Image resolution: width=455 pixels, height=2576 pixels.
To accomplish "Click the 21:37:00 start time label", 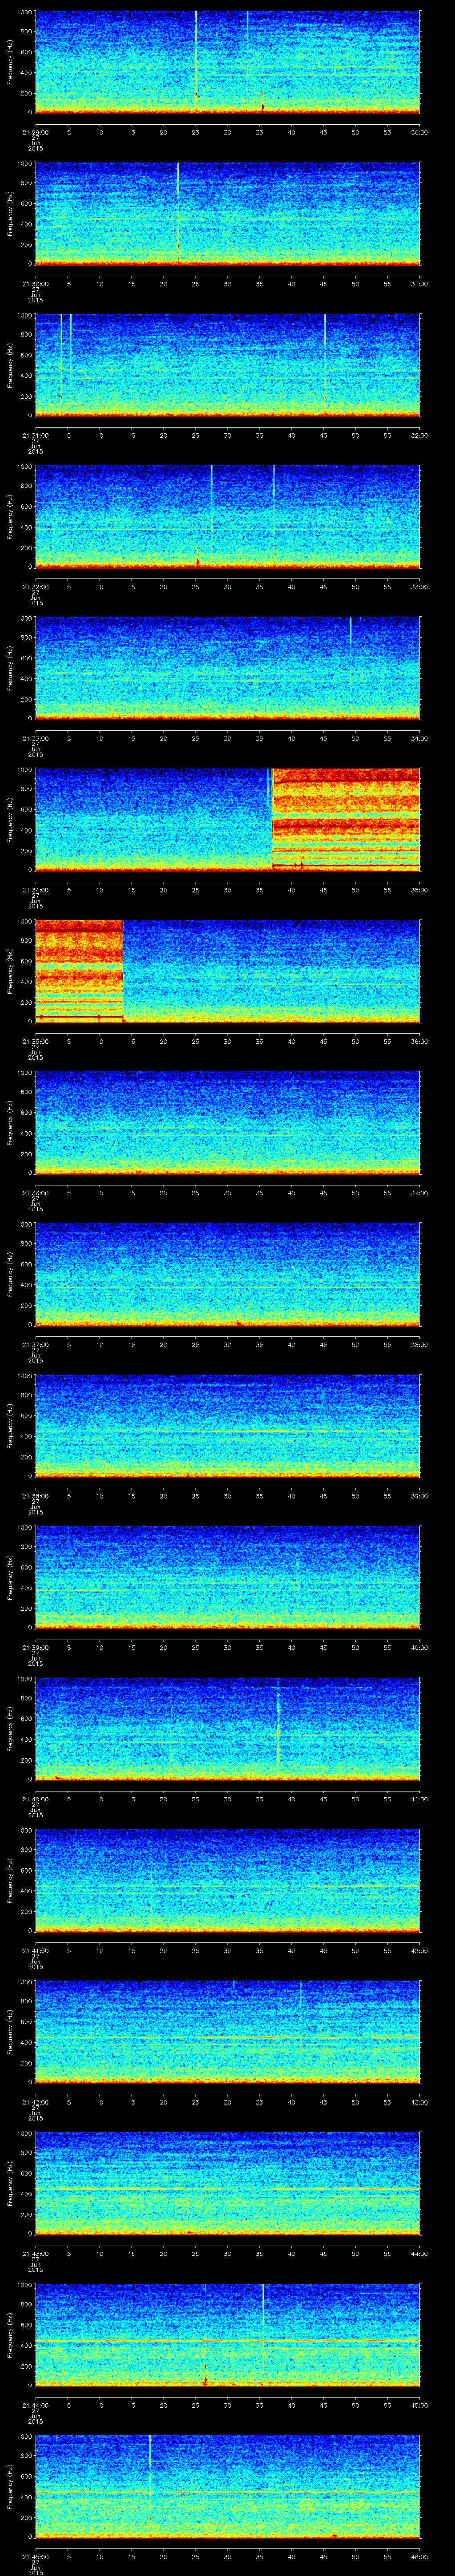I will point(35,1344).
